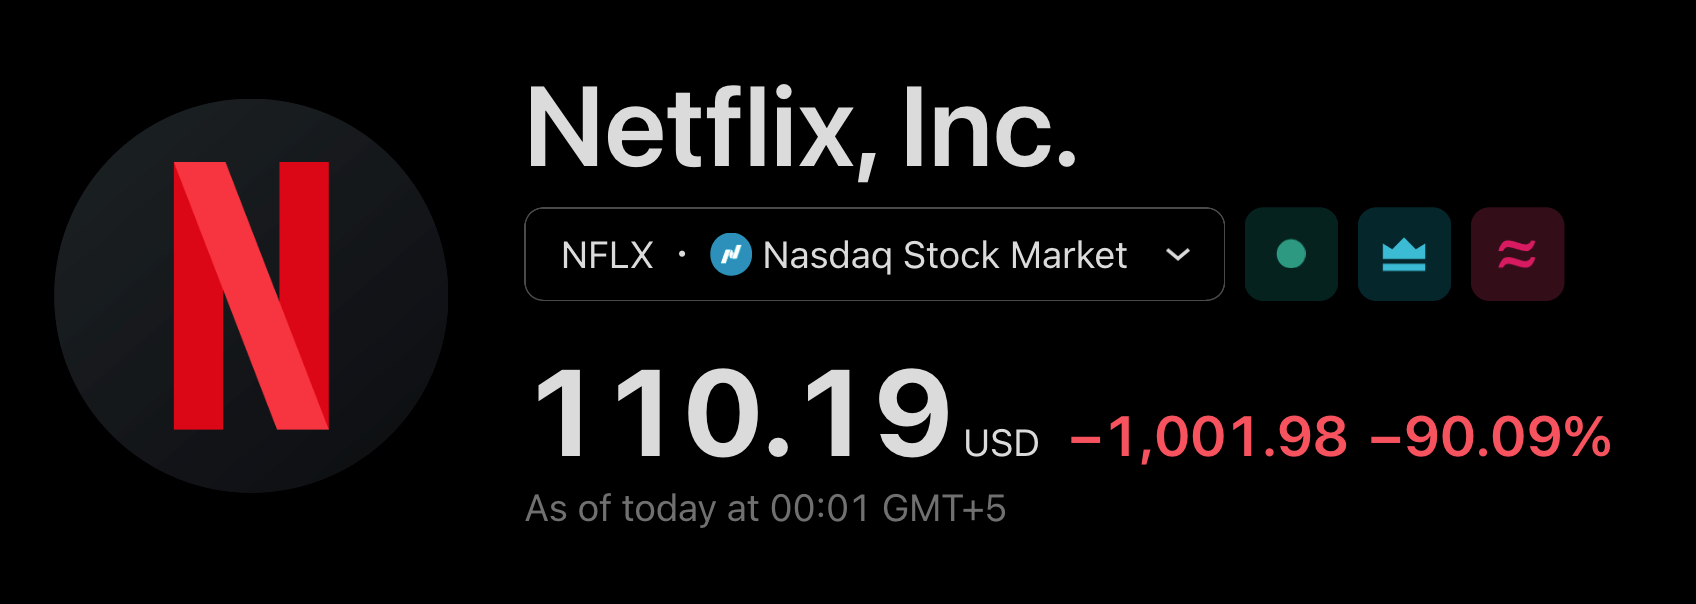Click the Netflix, Inc. company title
1696x604 pixels.
801,128
